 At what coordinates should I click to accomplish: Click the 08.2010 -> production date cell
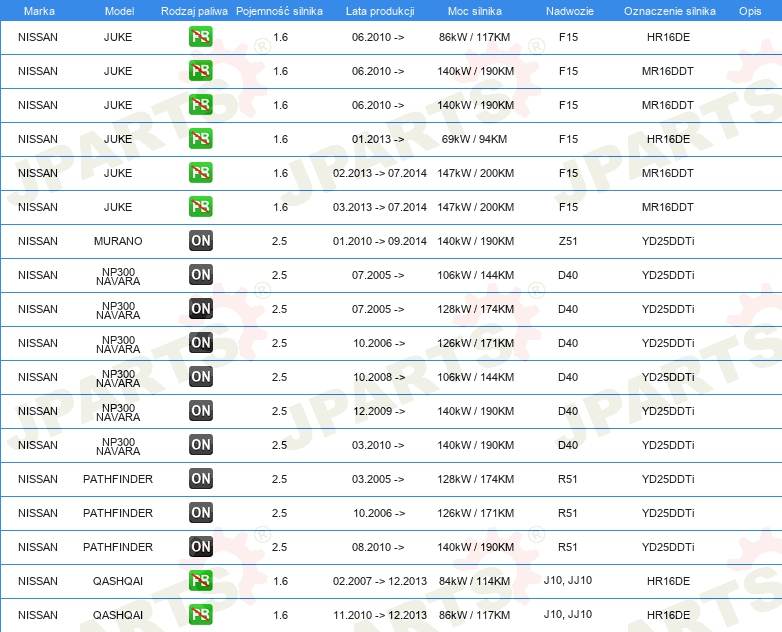coord(378,547)
